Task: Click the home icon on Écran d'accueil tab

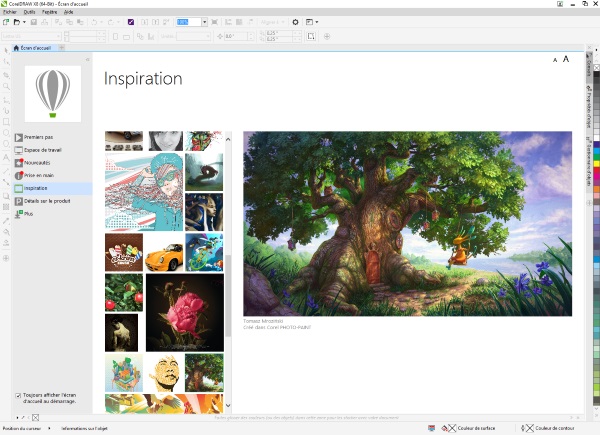Action: pyautogui.click(x=16, y=48)
